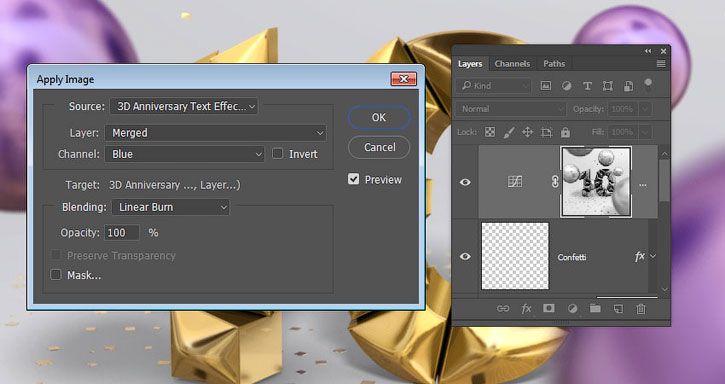The width and height of the screenshot is (725, 384).
Task: Collapse the Layers panel with double arrows
Action: pyautogui.click(x=648, y=51)
